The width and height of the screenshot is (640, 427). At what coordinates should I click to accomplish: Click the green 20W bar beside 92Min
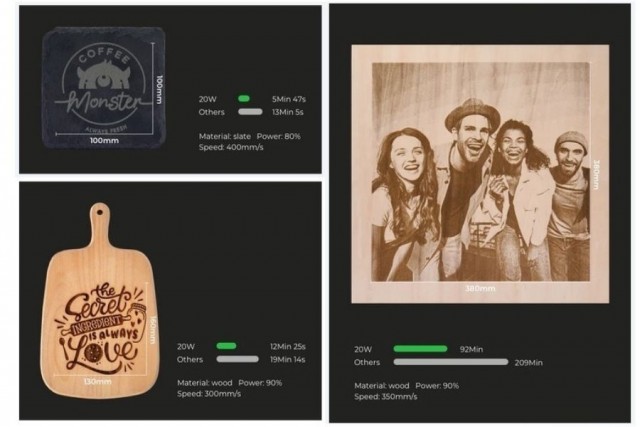click(x=420, y=349)
